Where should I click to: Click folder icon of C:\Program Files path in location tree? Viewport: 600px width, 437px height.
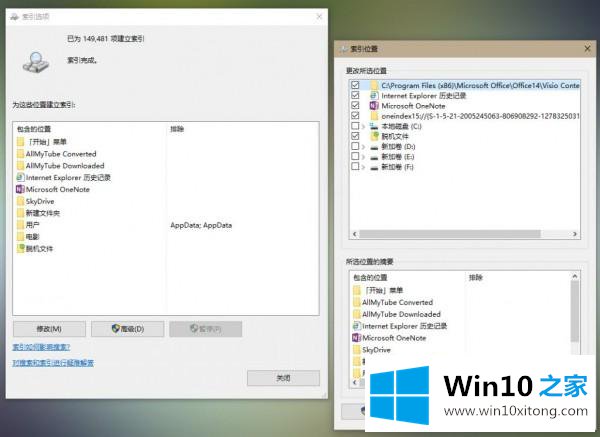coord(374,85)
